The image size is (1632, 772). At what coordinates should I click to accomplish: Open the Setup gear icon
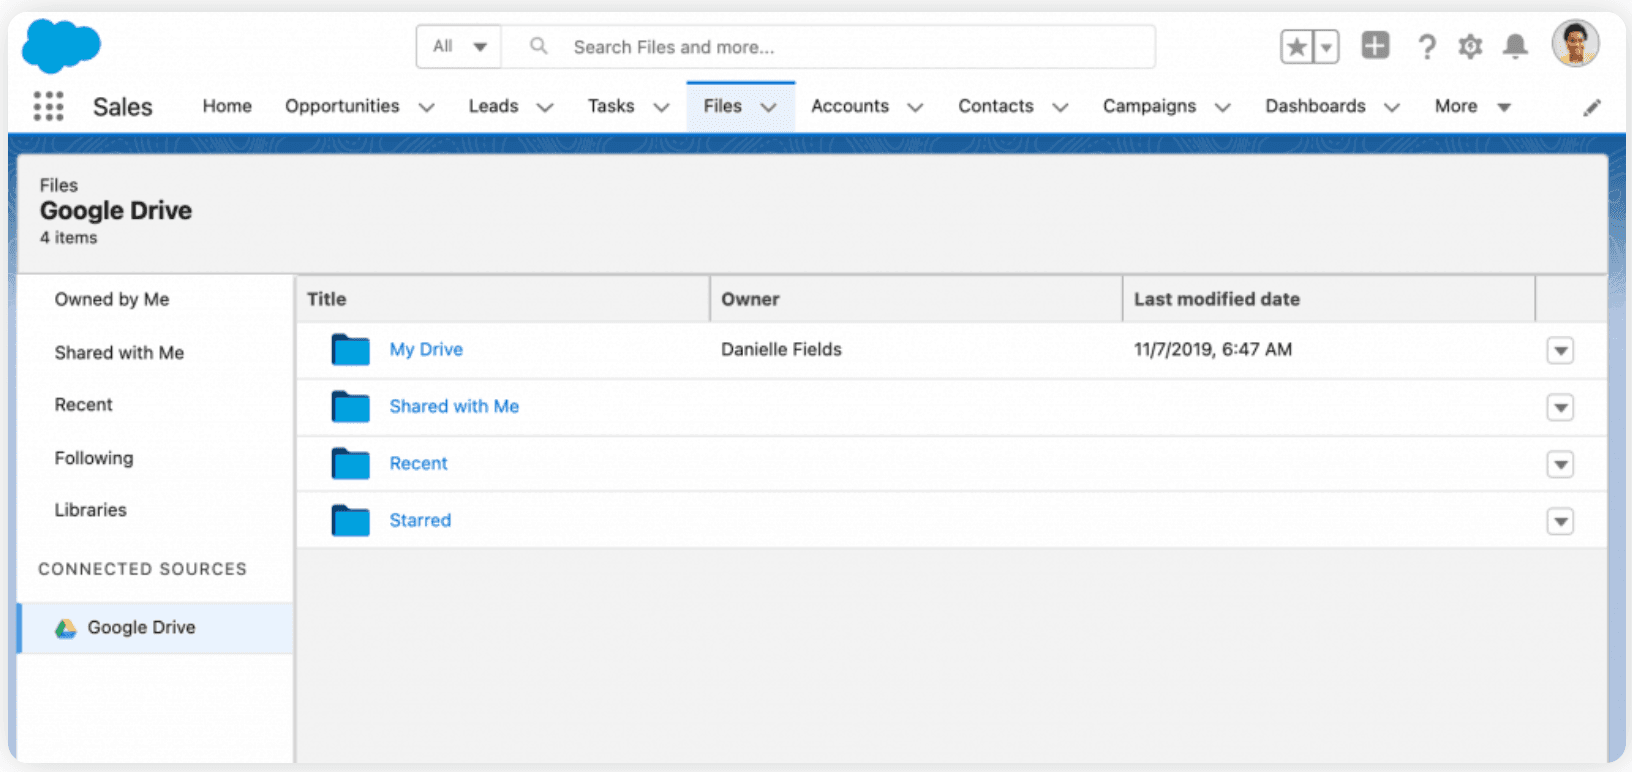(x=1470, y=47)
